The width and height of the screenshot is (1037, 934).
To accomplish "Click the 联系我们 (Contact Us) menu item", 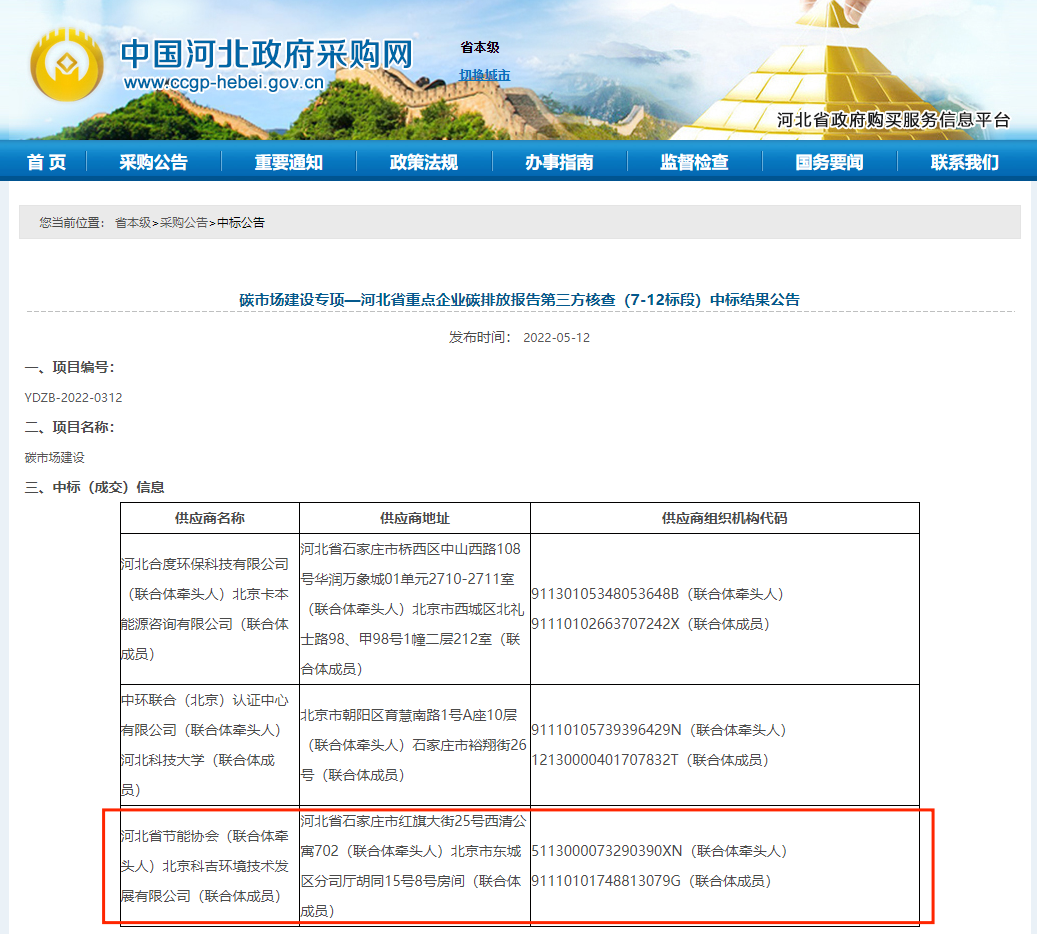I will click(x=963, y=160).
